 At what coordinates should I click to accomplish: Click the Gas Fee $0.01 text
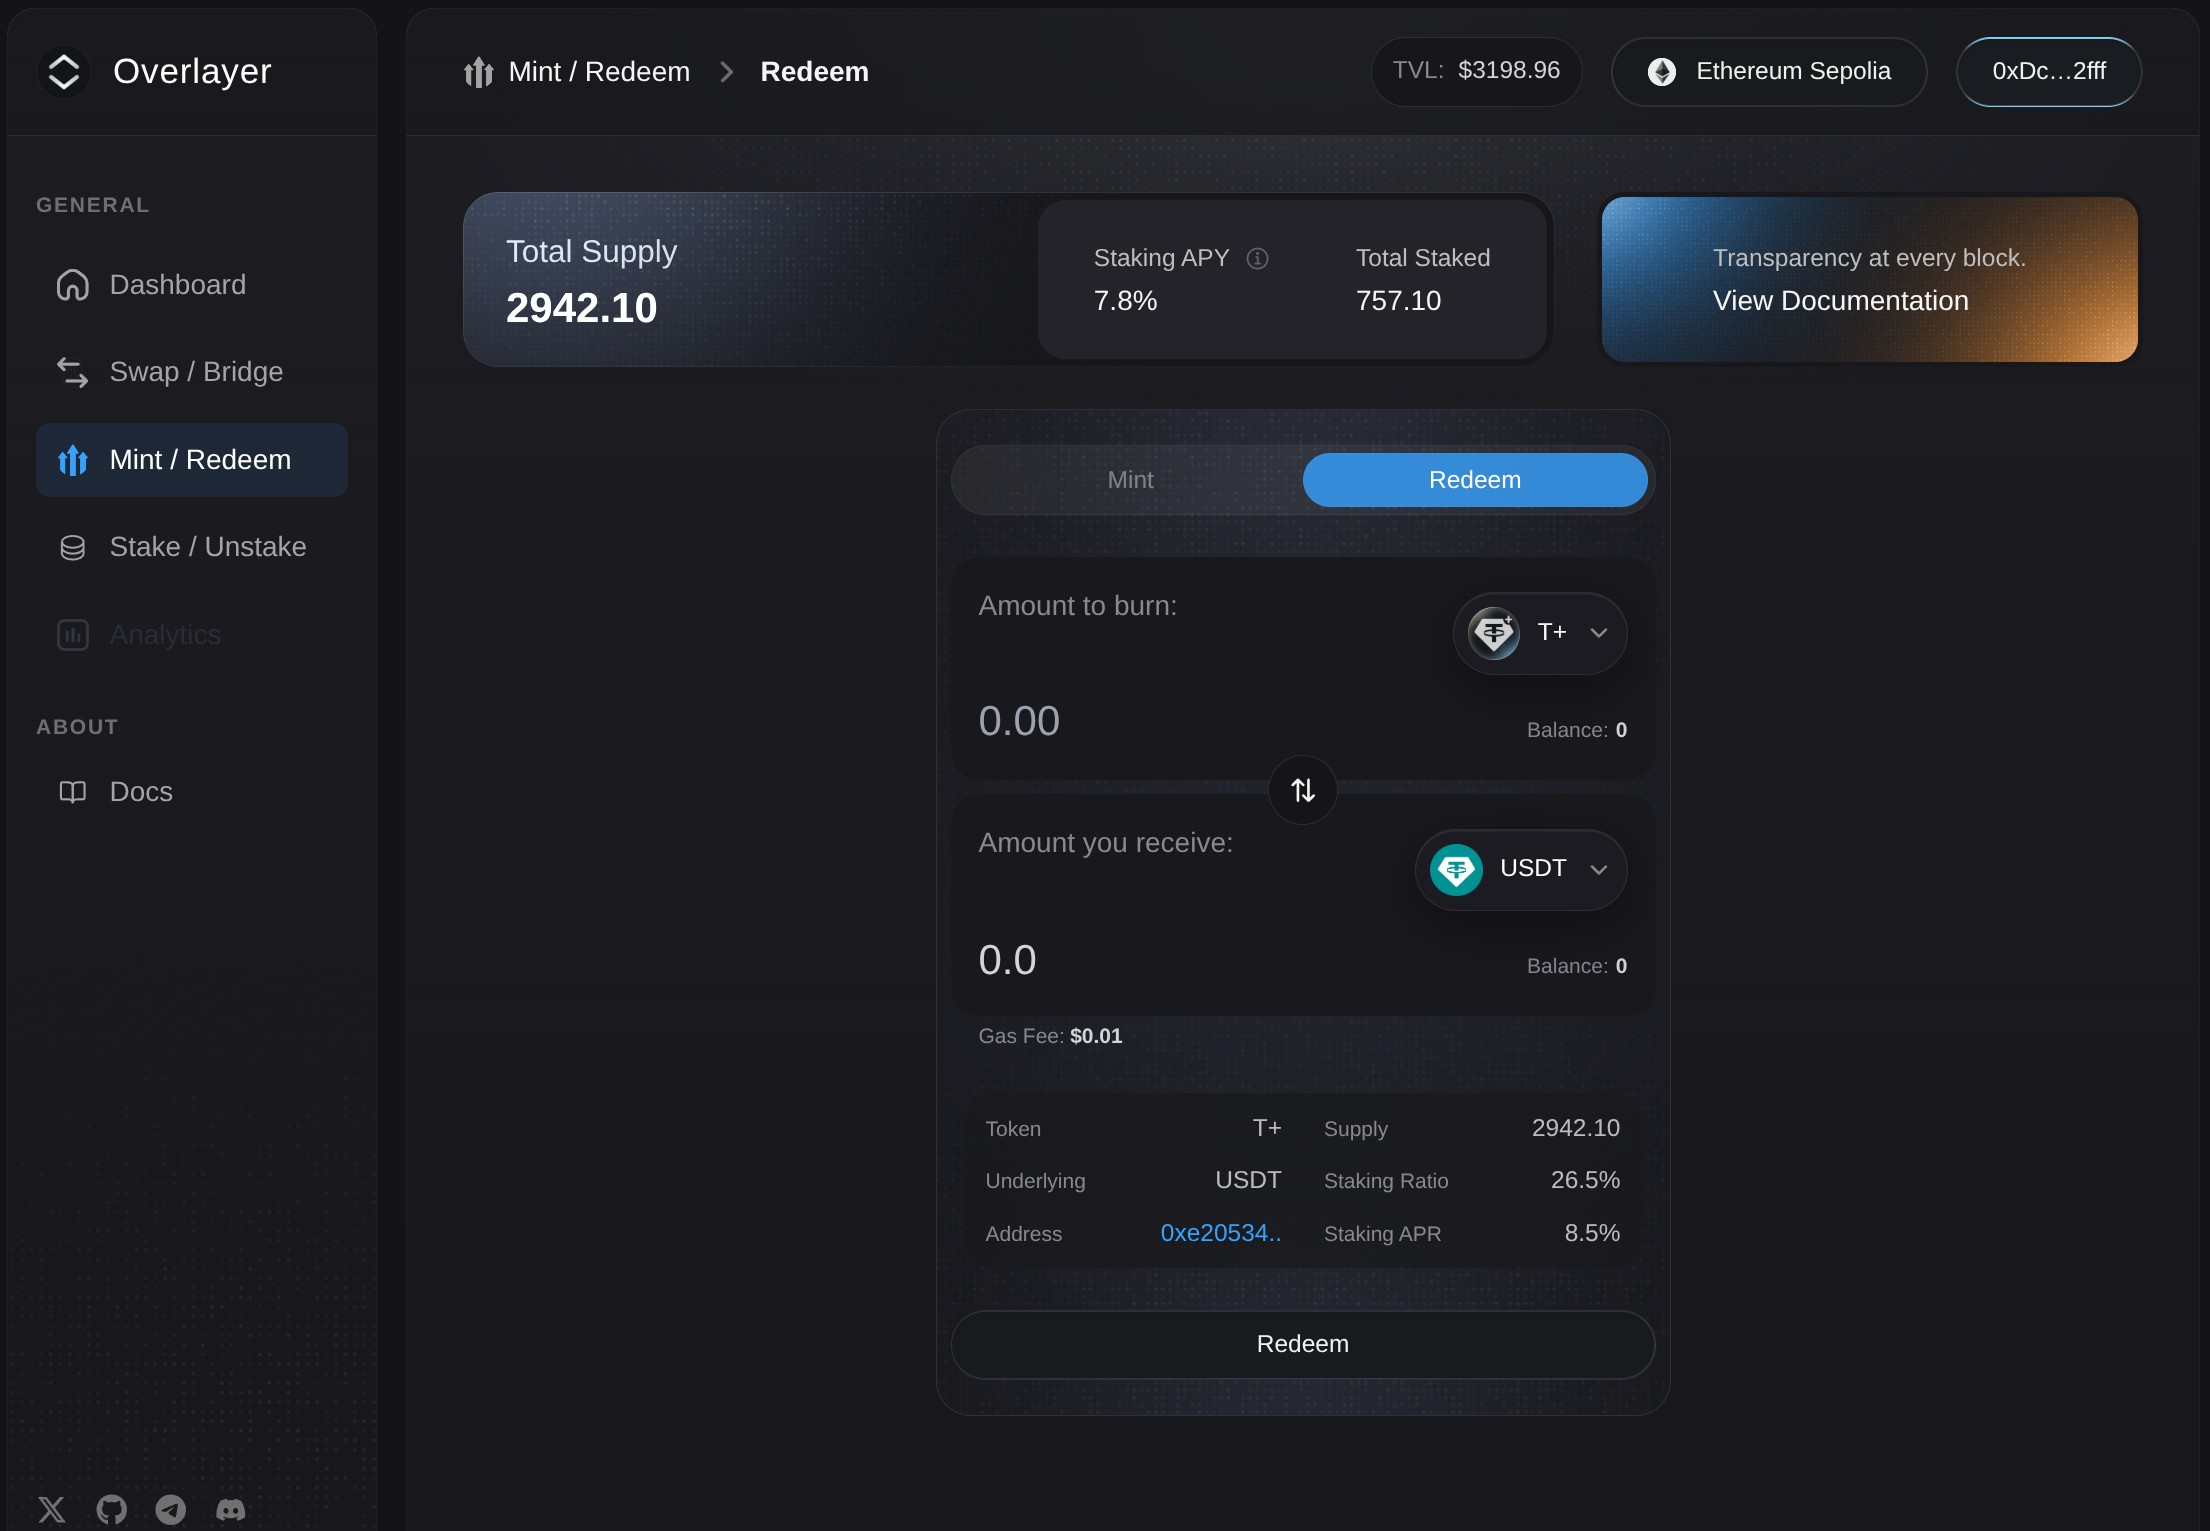point(1050,1037)
